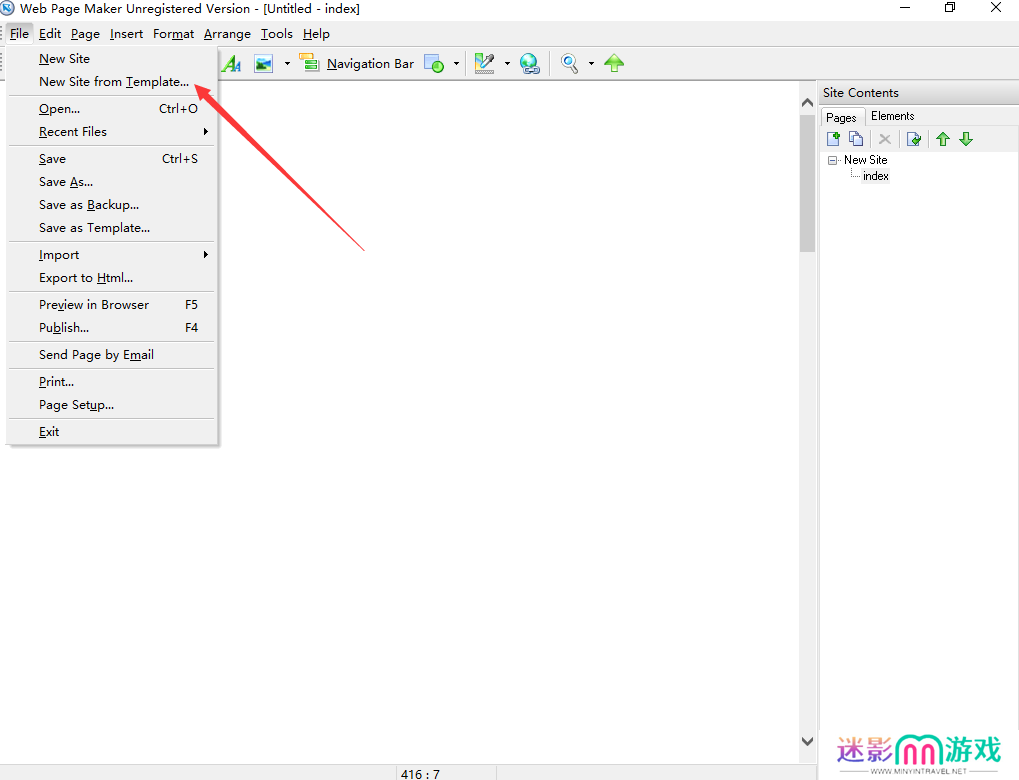Switch to the Elements tab
The width and height of the screenshot is (1019, 780).
[892, 116]
